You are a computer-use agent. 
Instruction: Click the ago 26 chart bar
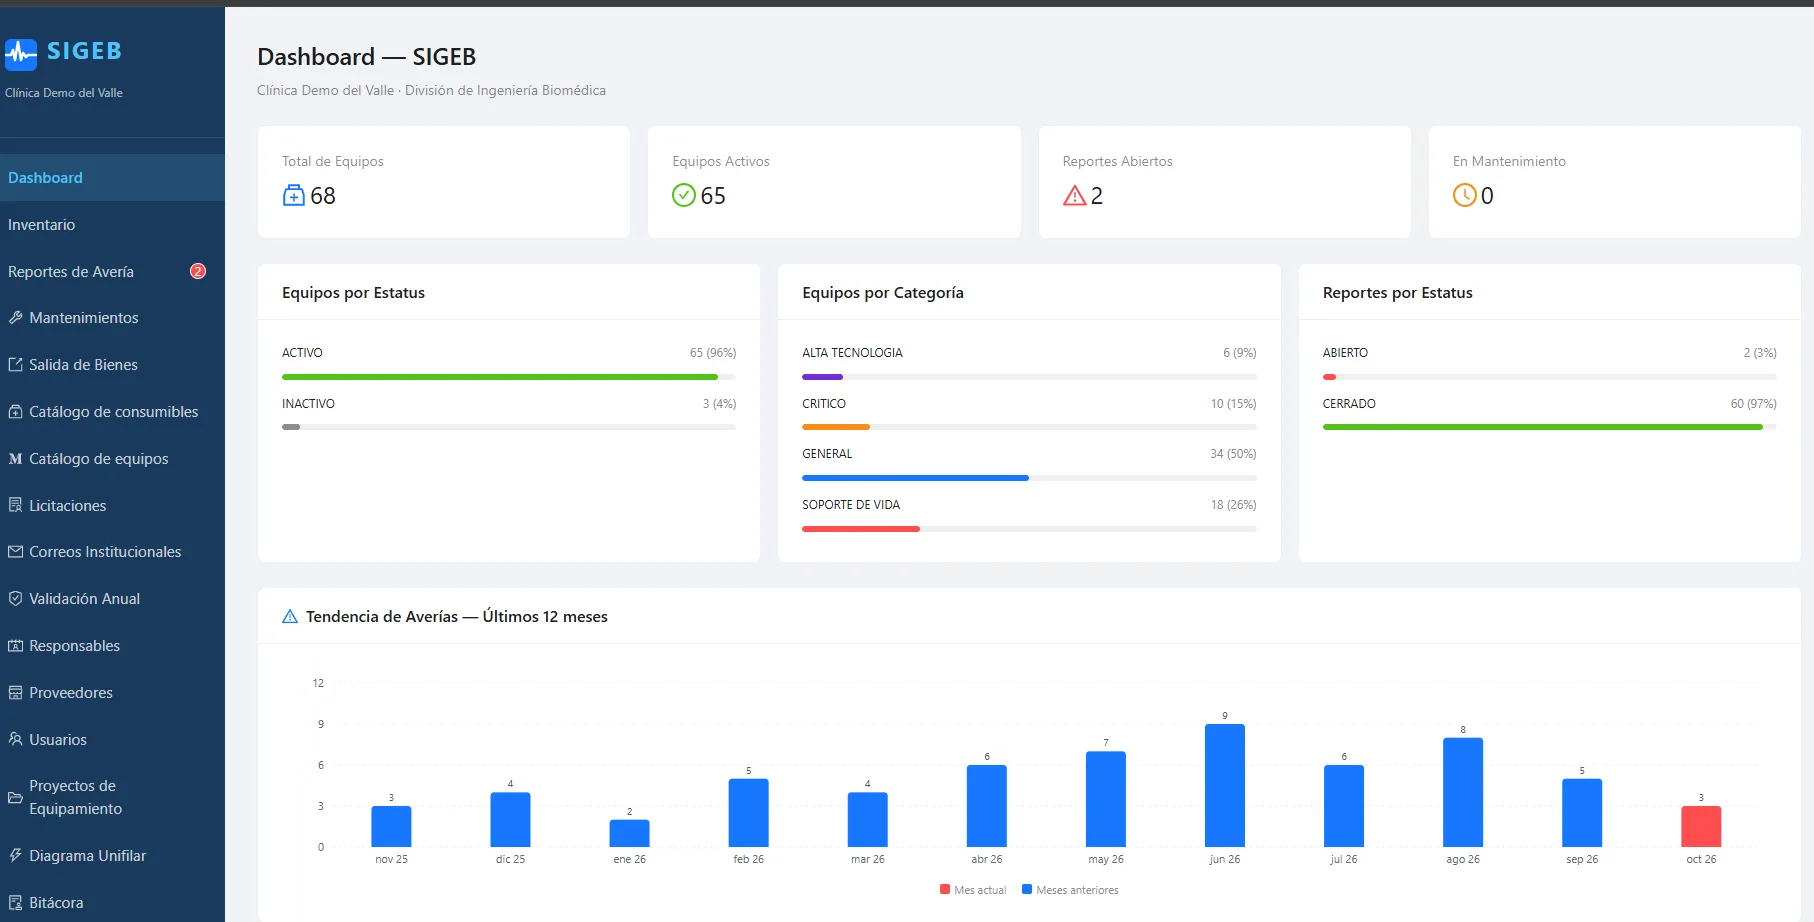1463,792
